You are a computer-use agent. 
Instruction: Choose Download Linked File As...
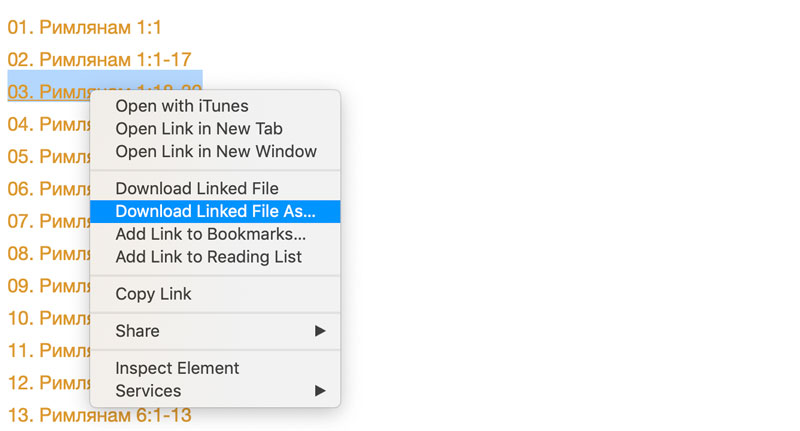coord(215,211)
